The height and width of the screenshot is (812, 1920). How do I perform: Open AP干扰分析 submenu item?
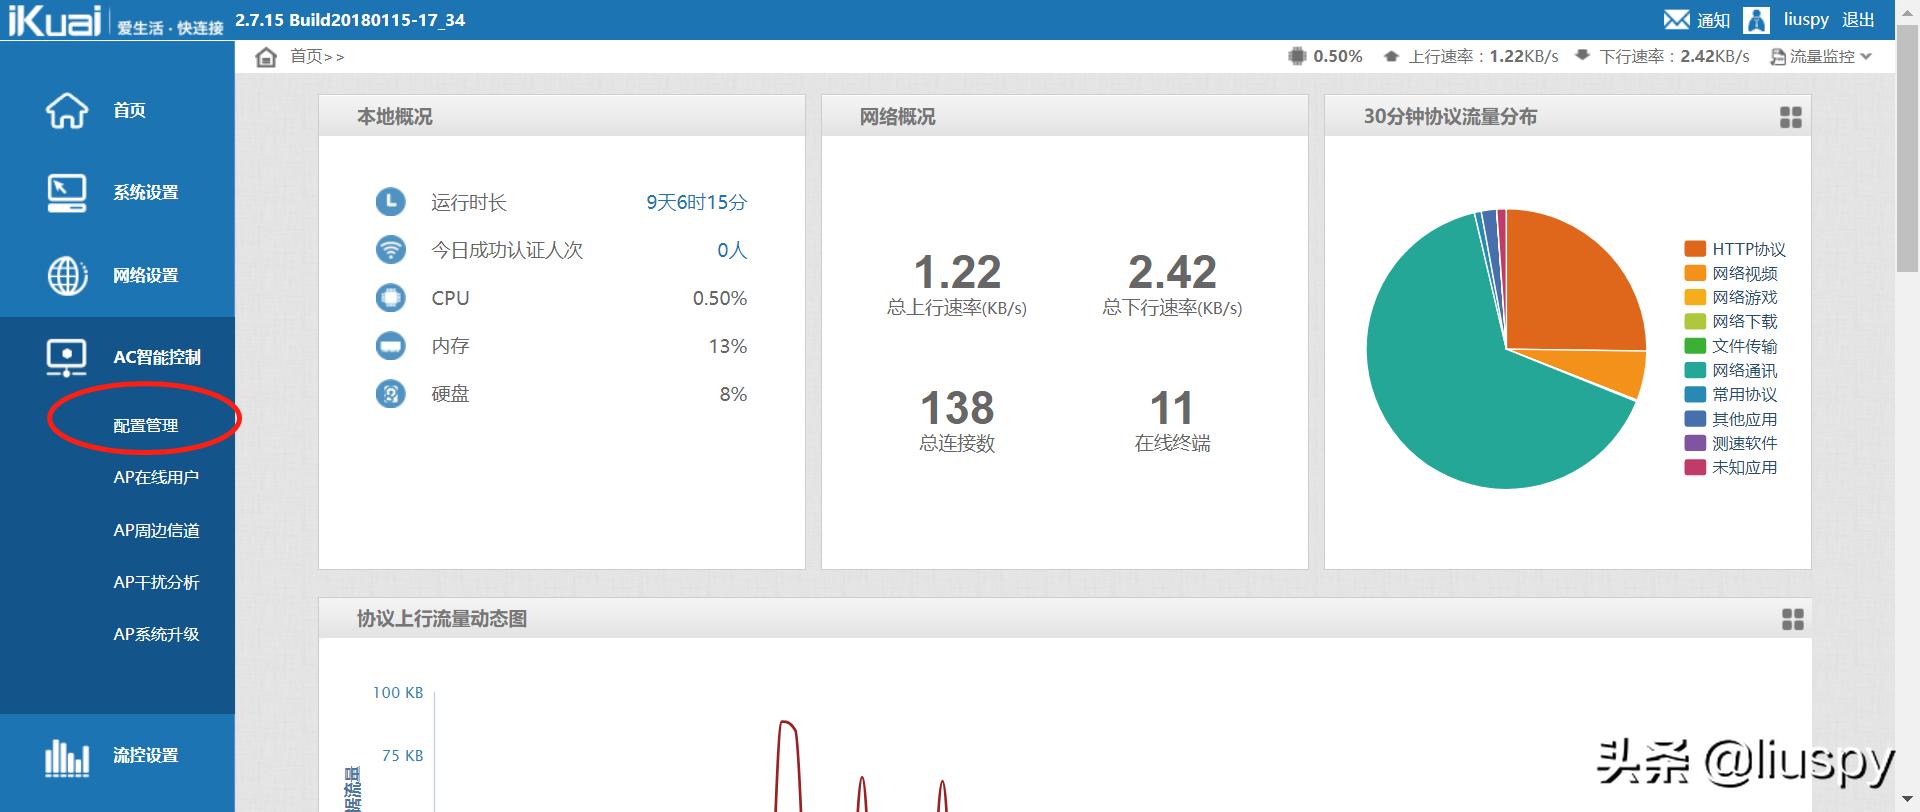tap(156, 582)
